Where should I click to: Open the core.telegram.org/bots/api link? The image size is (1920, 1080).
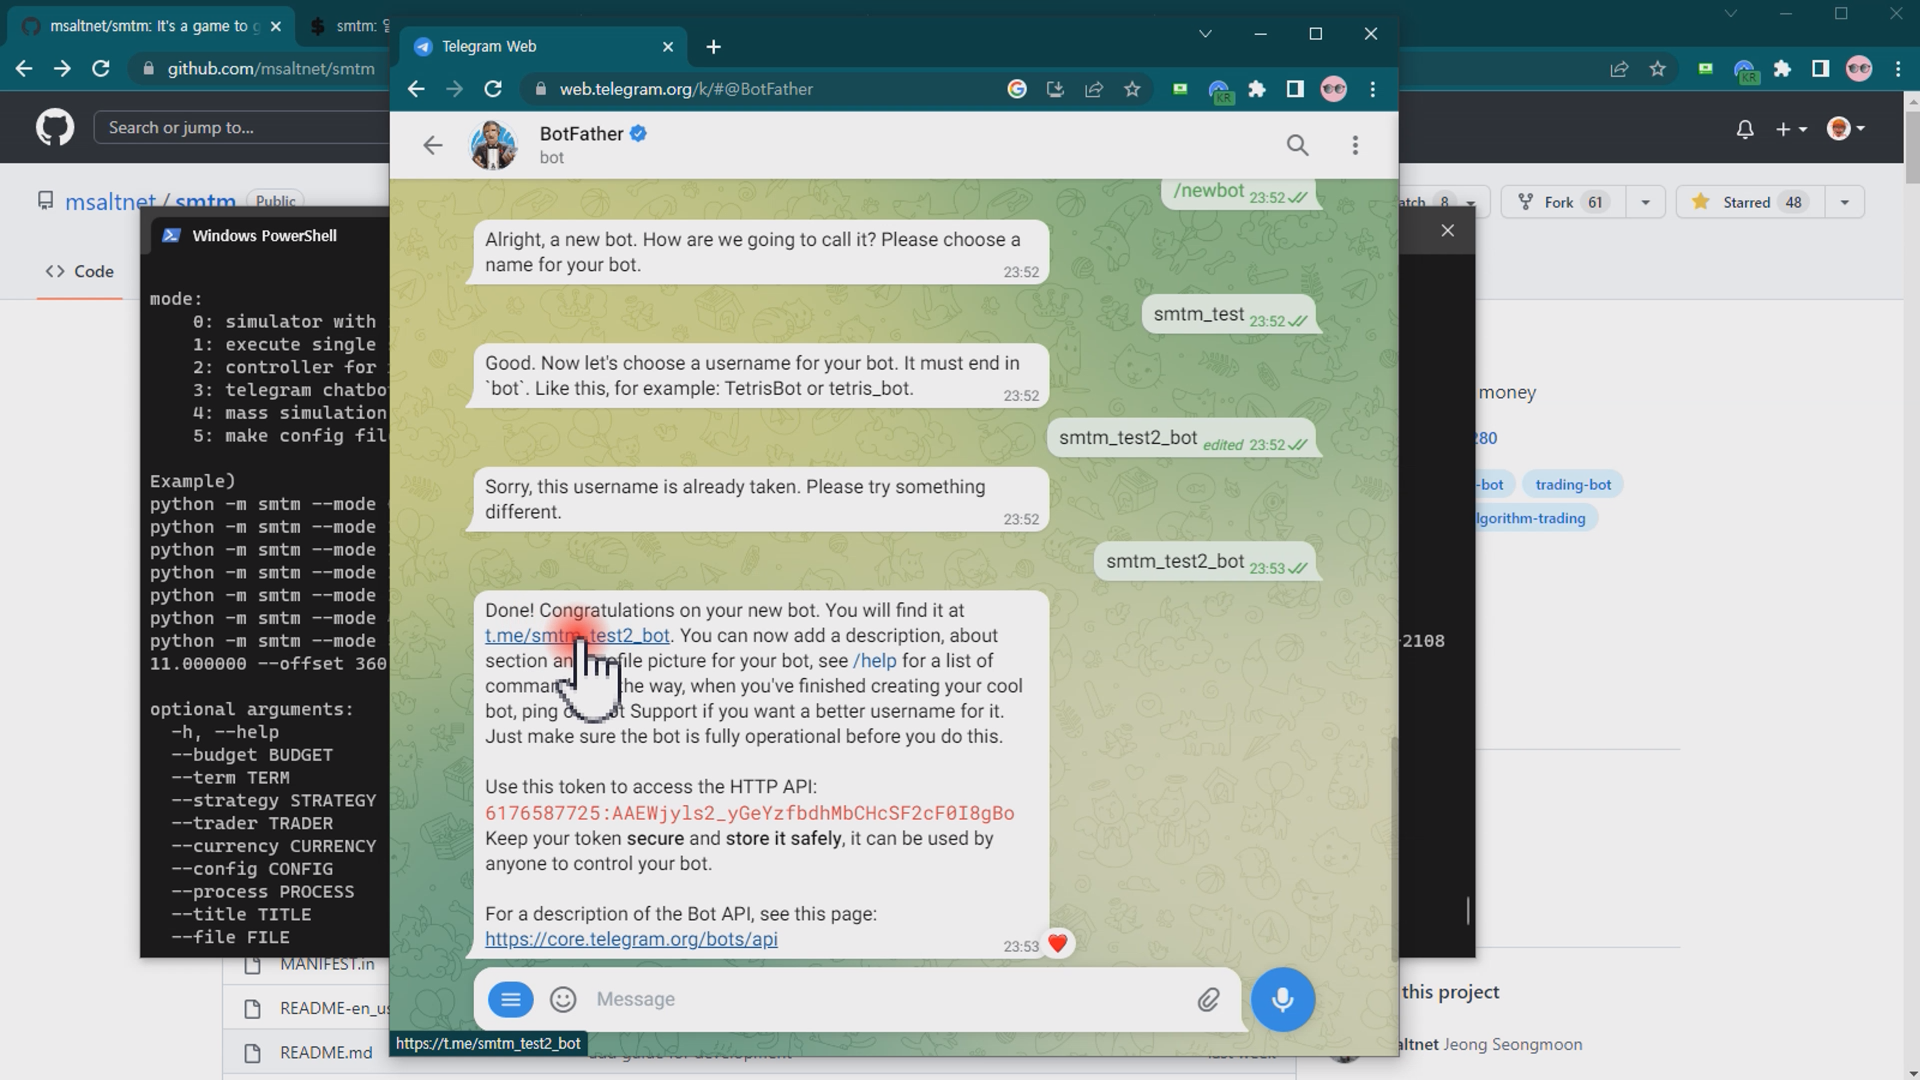(x=631, y=939)
